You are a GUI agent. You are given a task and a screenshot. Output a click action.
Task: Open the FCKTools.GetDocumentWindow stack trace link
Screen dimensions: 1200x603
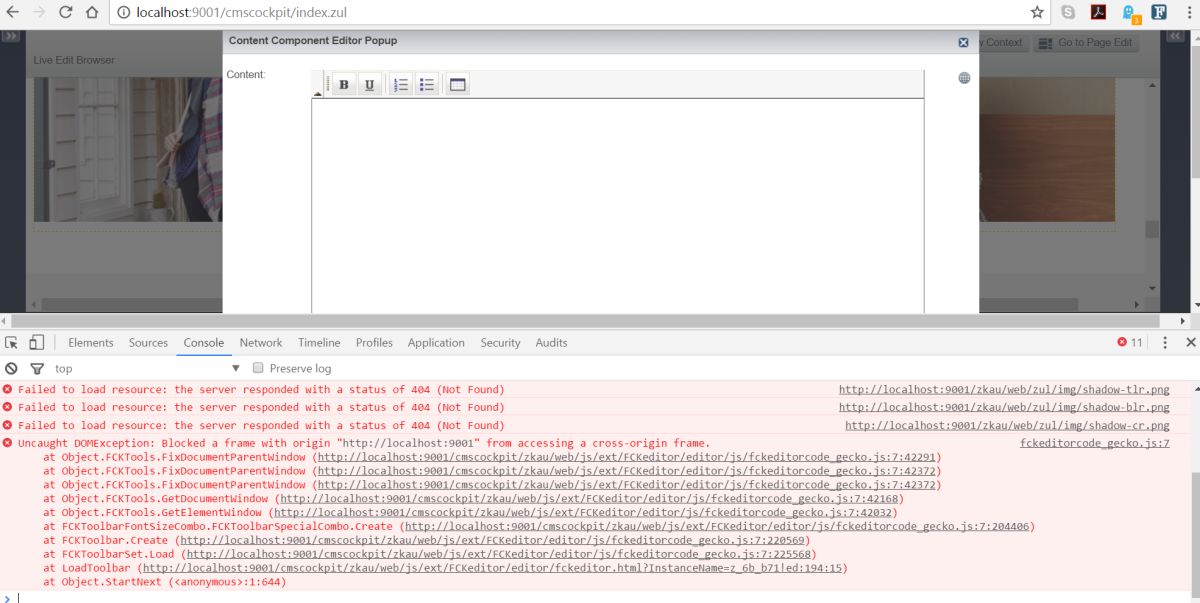pos(589,499)
